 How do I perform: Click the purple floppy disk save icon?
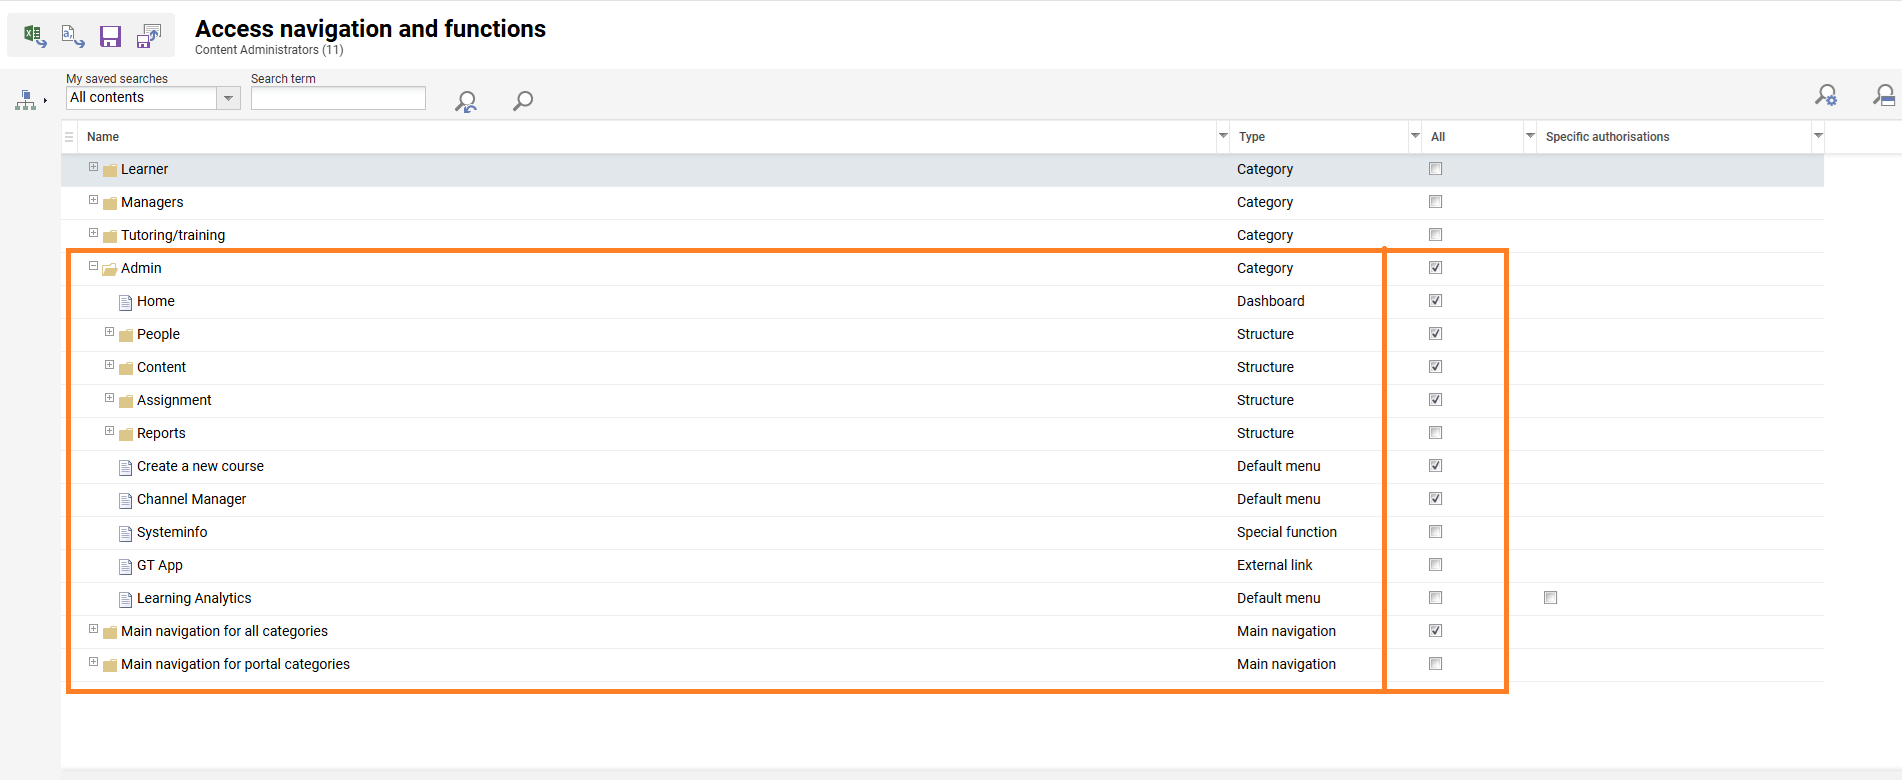coord(110,37)
